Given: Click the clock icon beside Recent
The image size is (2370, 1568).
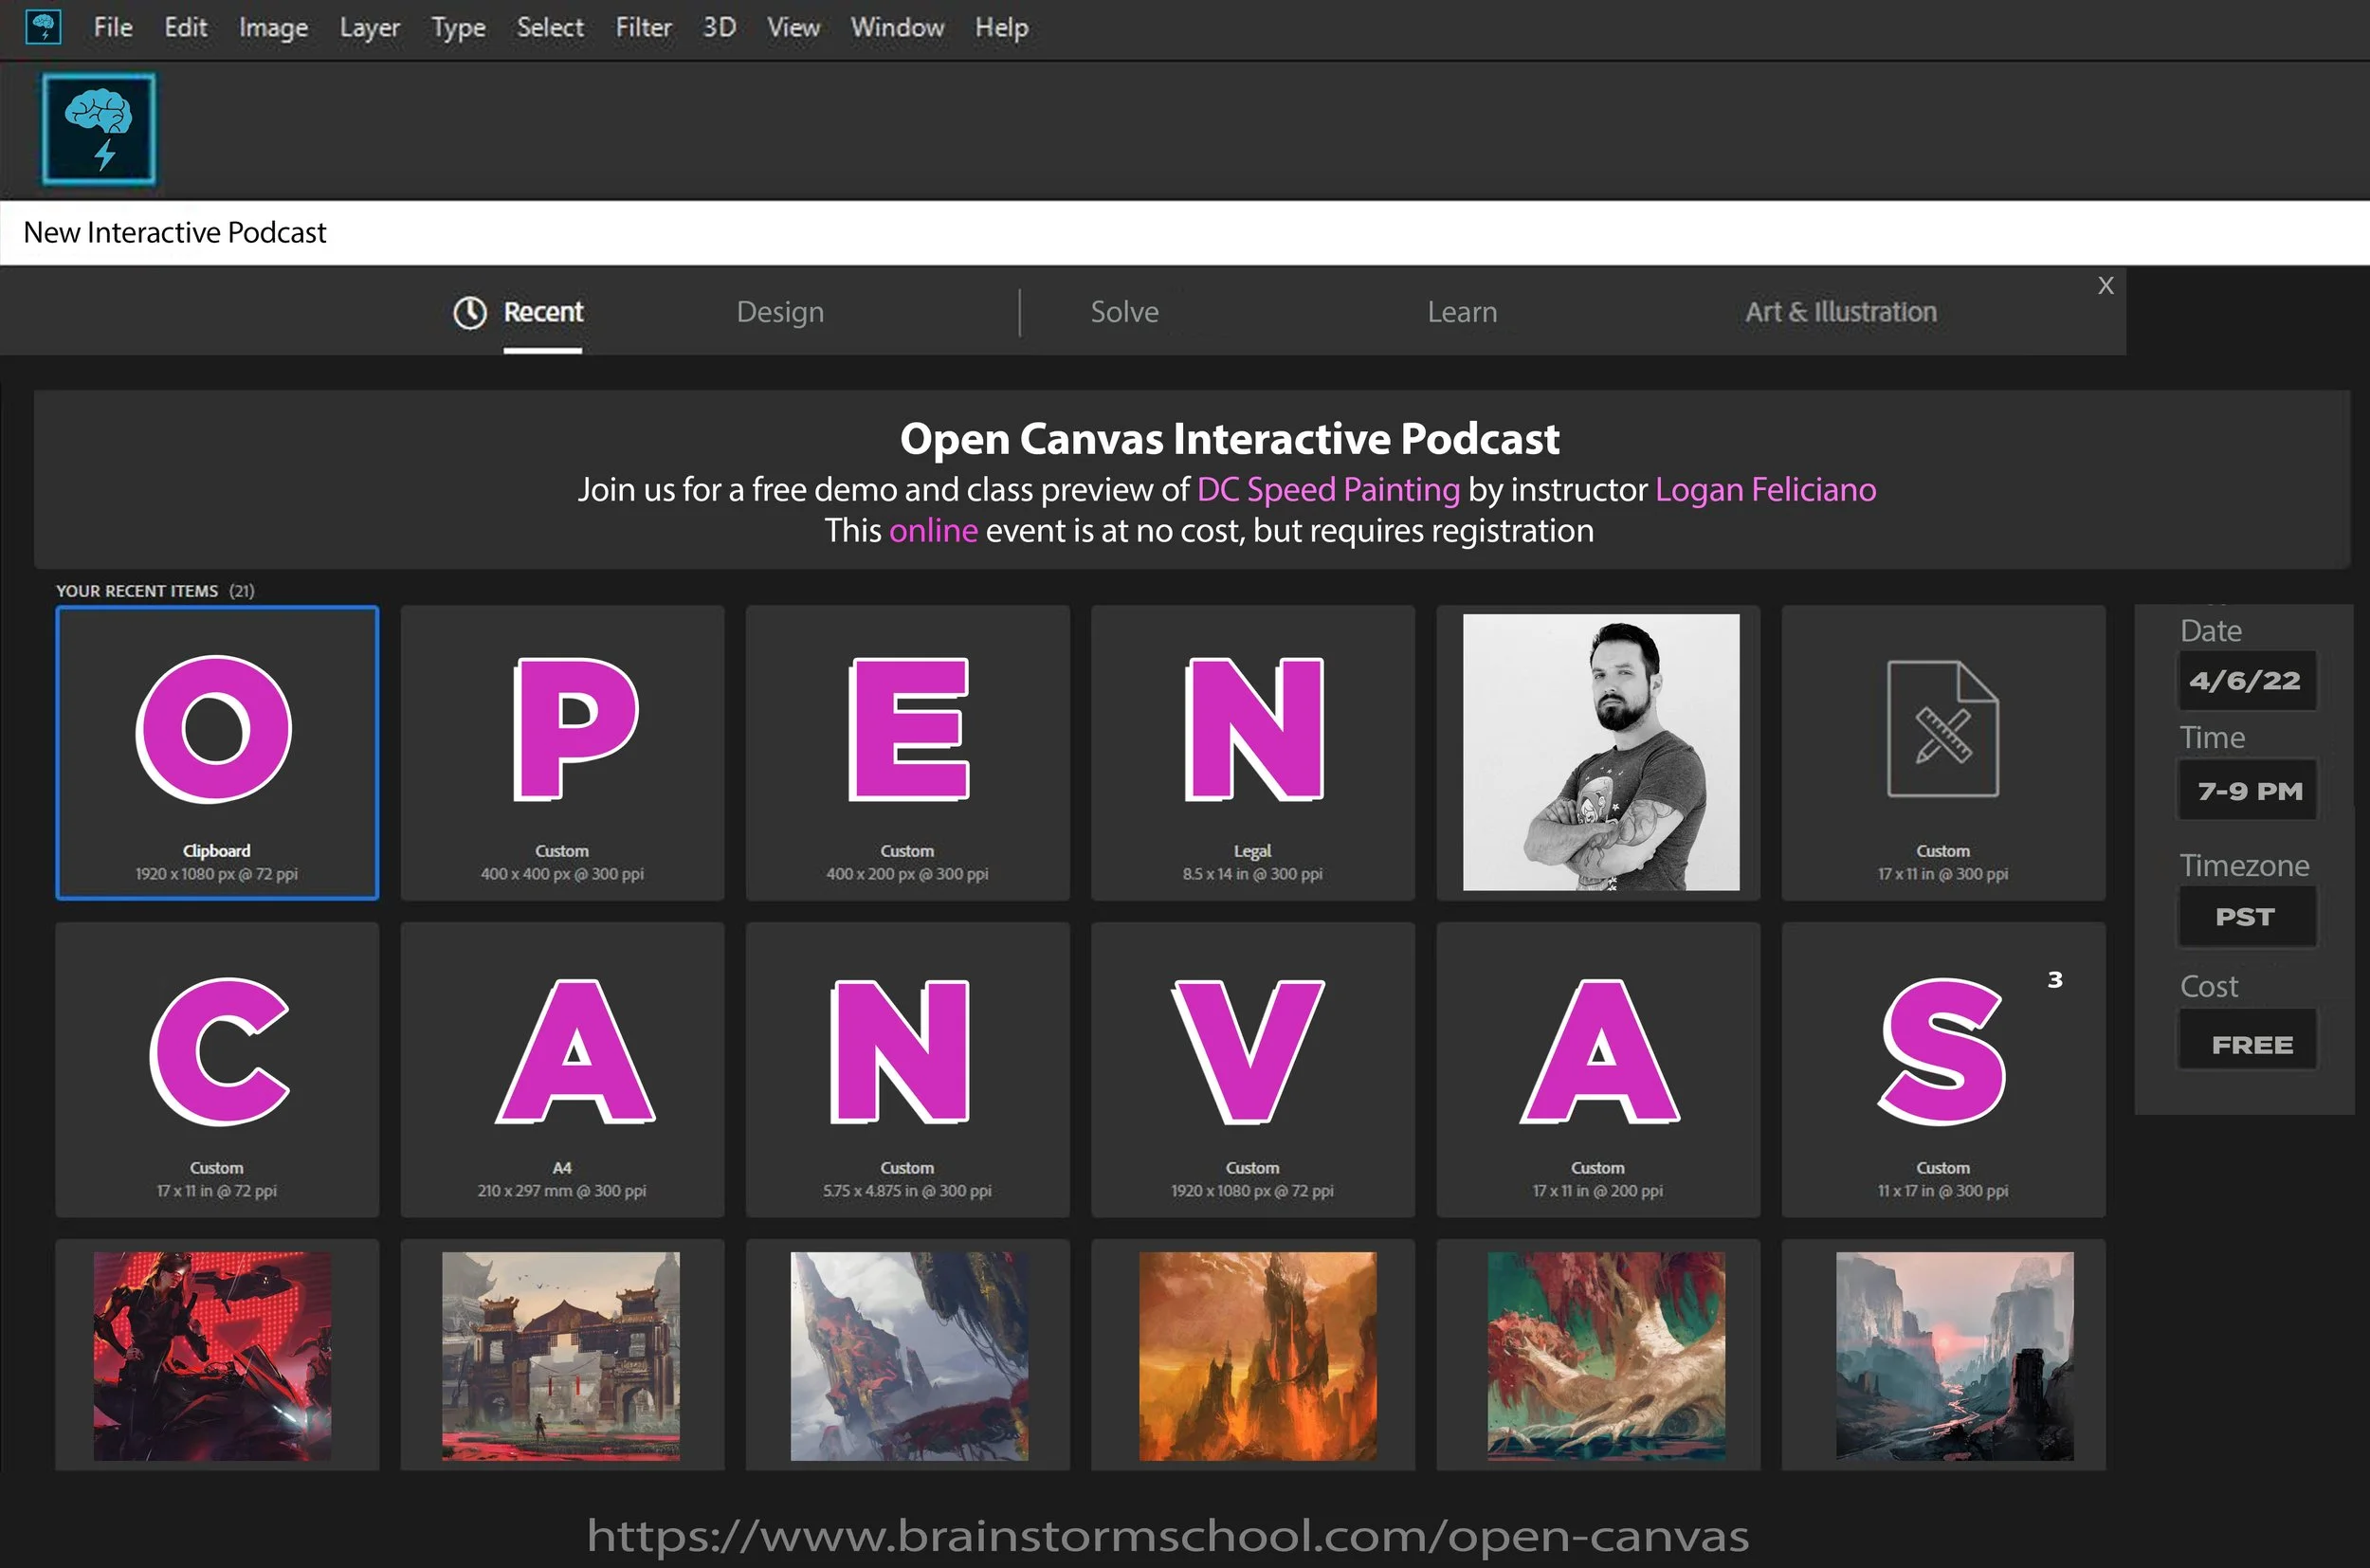Looking at the screenshot, I should pos(469,313).
